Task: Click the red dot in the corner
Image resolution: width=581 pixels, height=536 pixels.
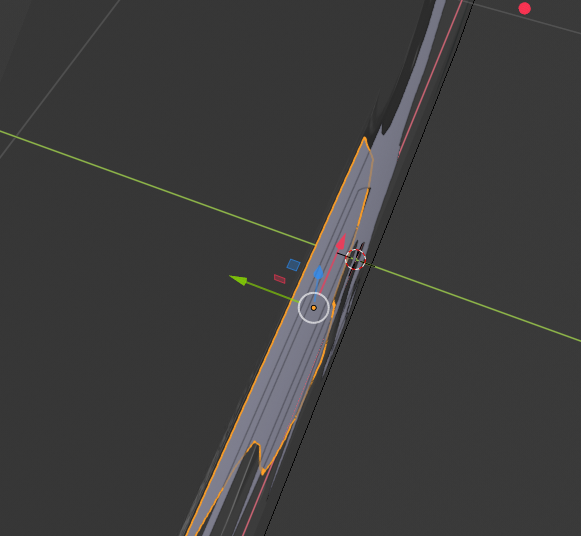Action: 524,9
